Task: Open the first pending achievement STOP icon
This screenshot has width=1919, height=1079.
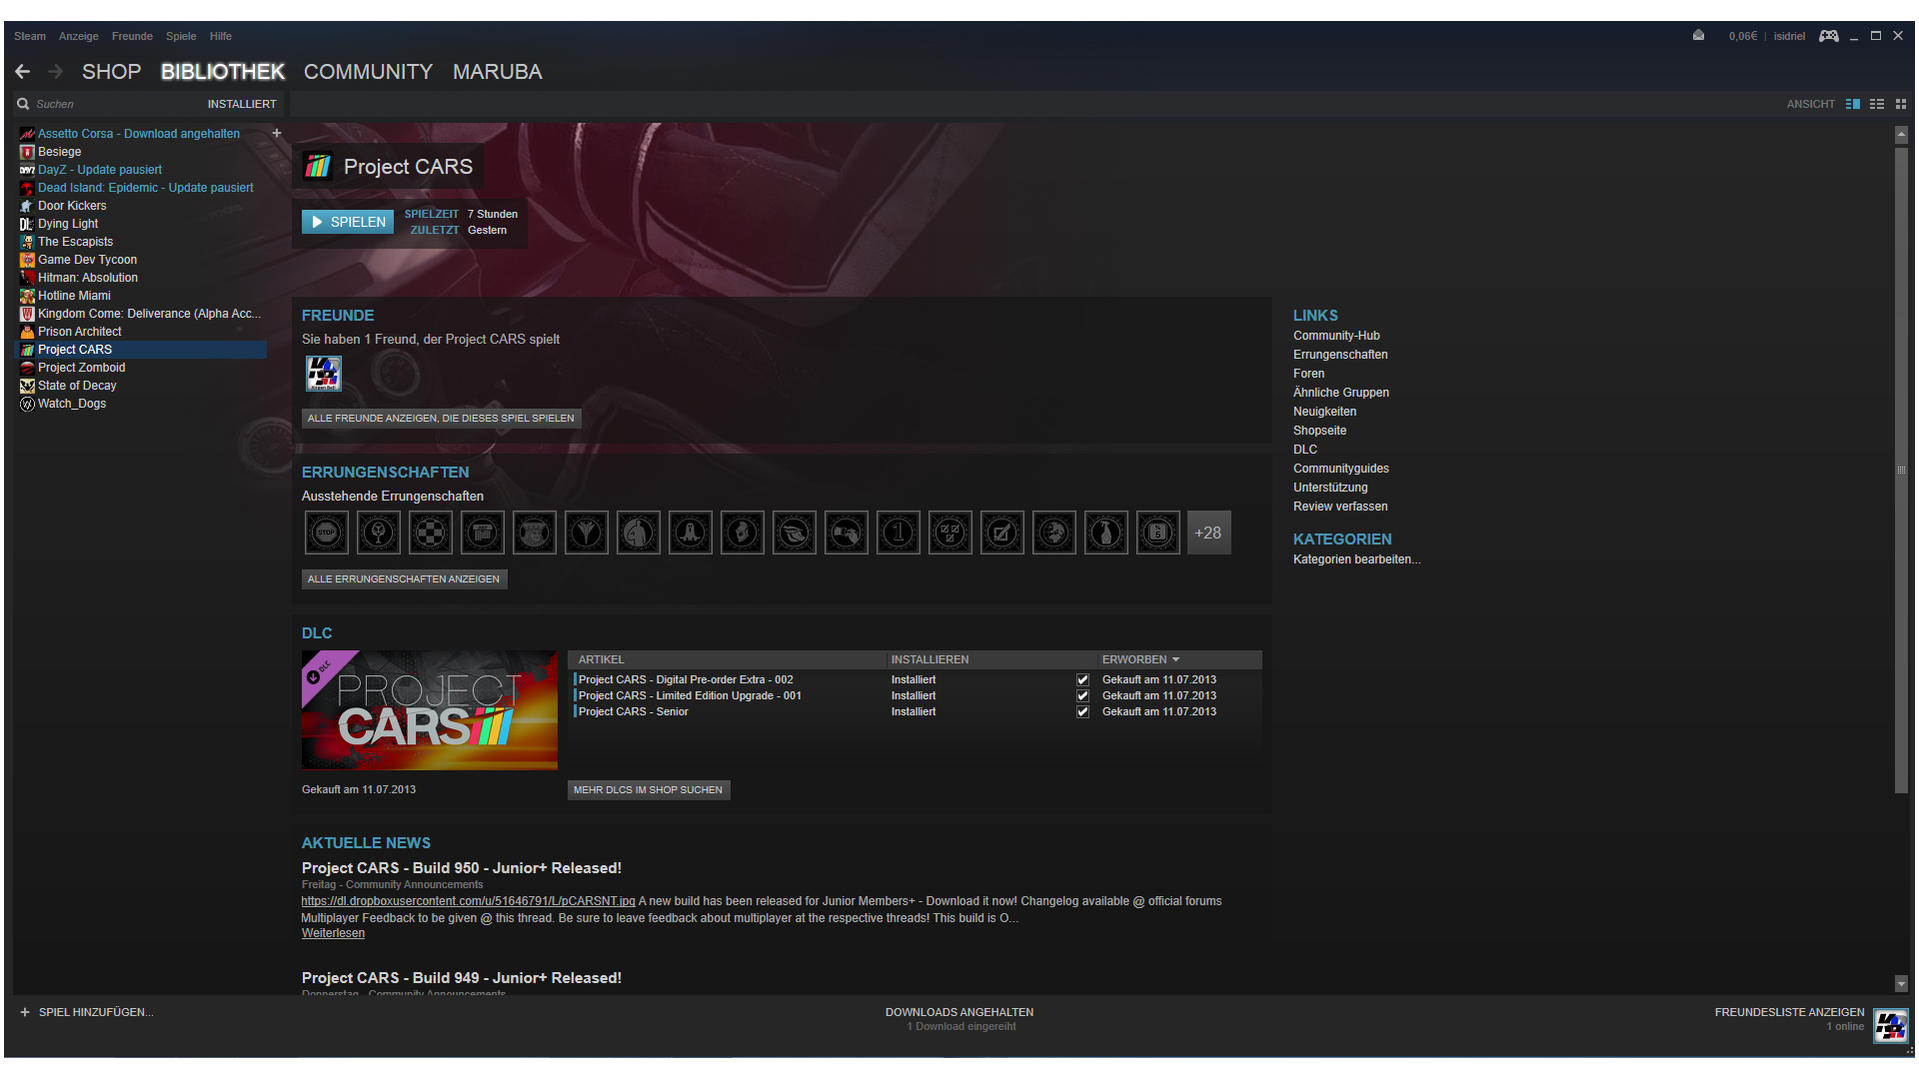Action: (x=326, y=533)
